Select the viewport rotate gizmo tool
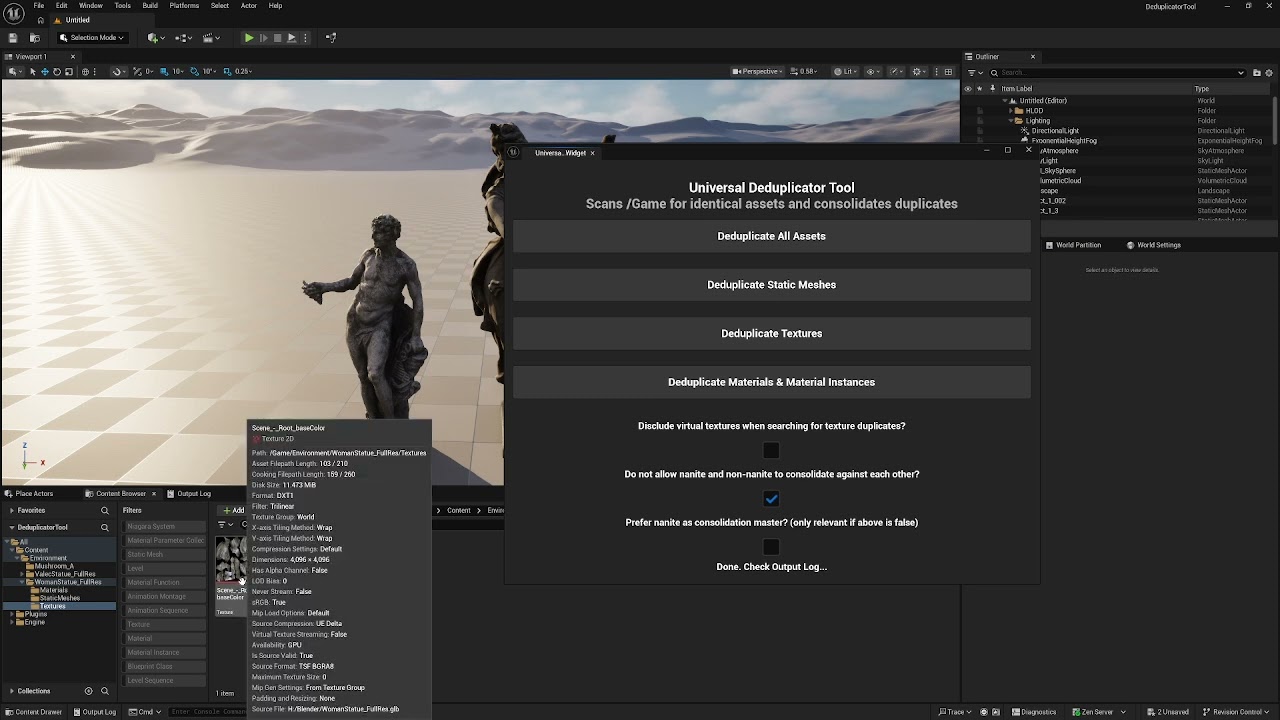The width and height of the screenshot is (1280, 720). pos(57,72)
